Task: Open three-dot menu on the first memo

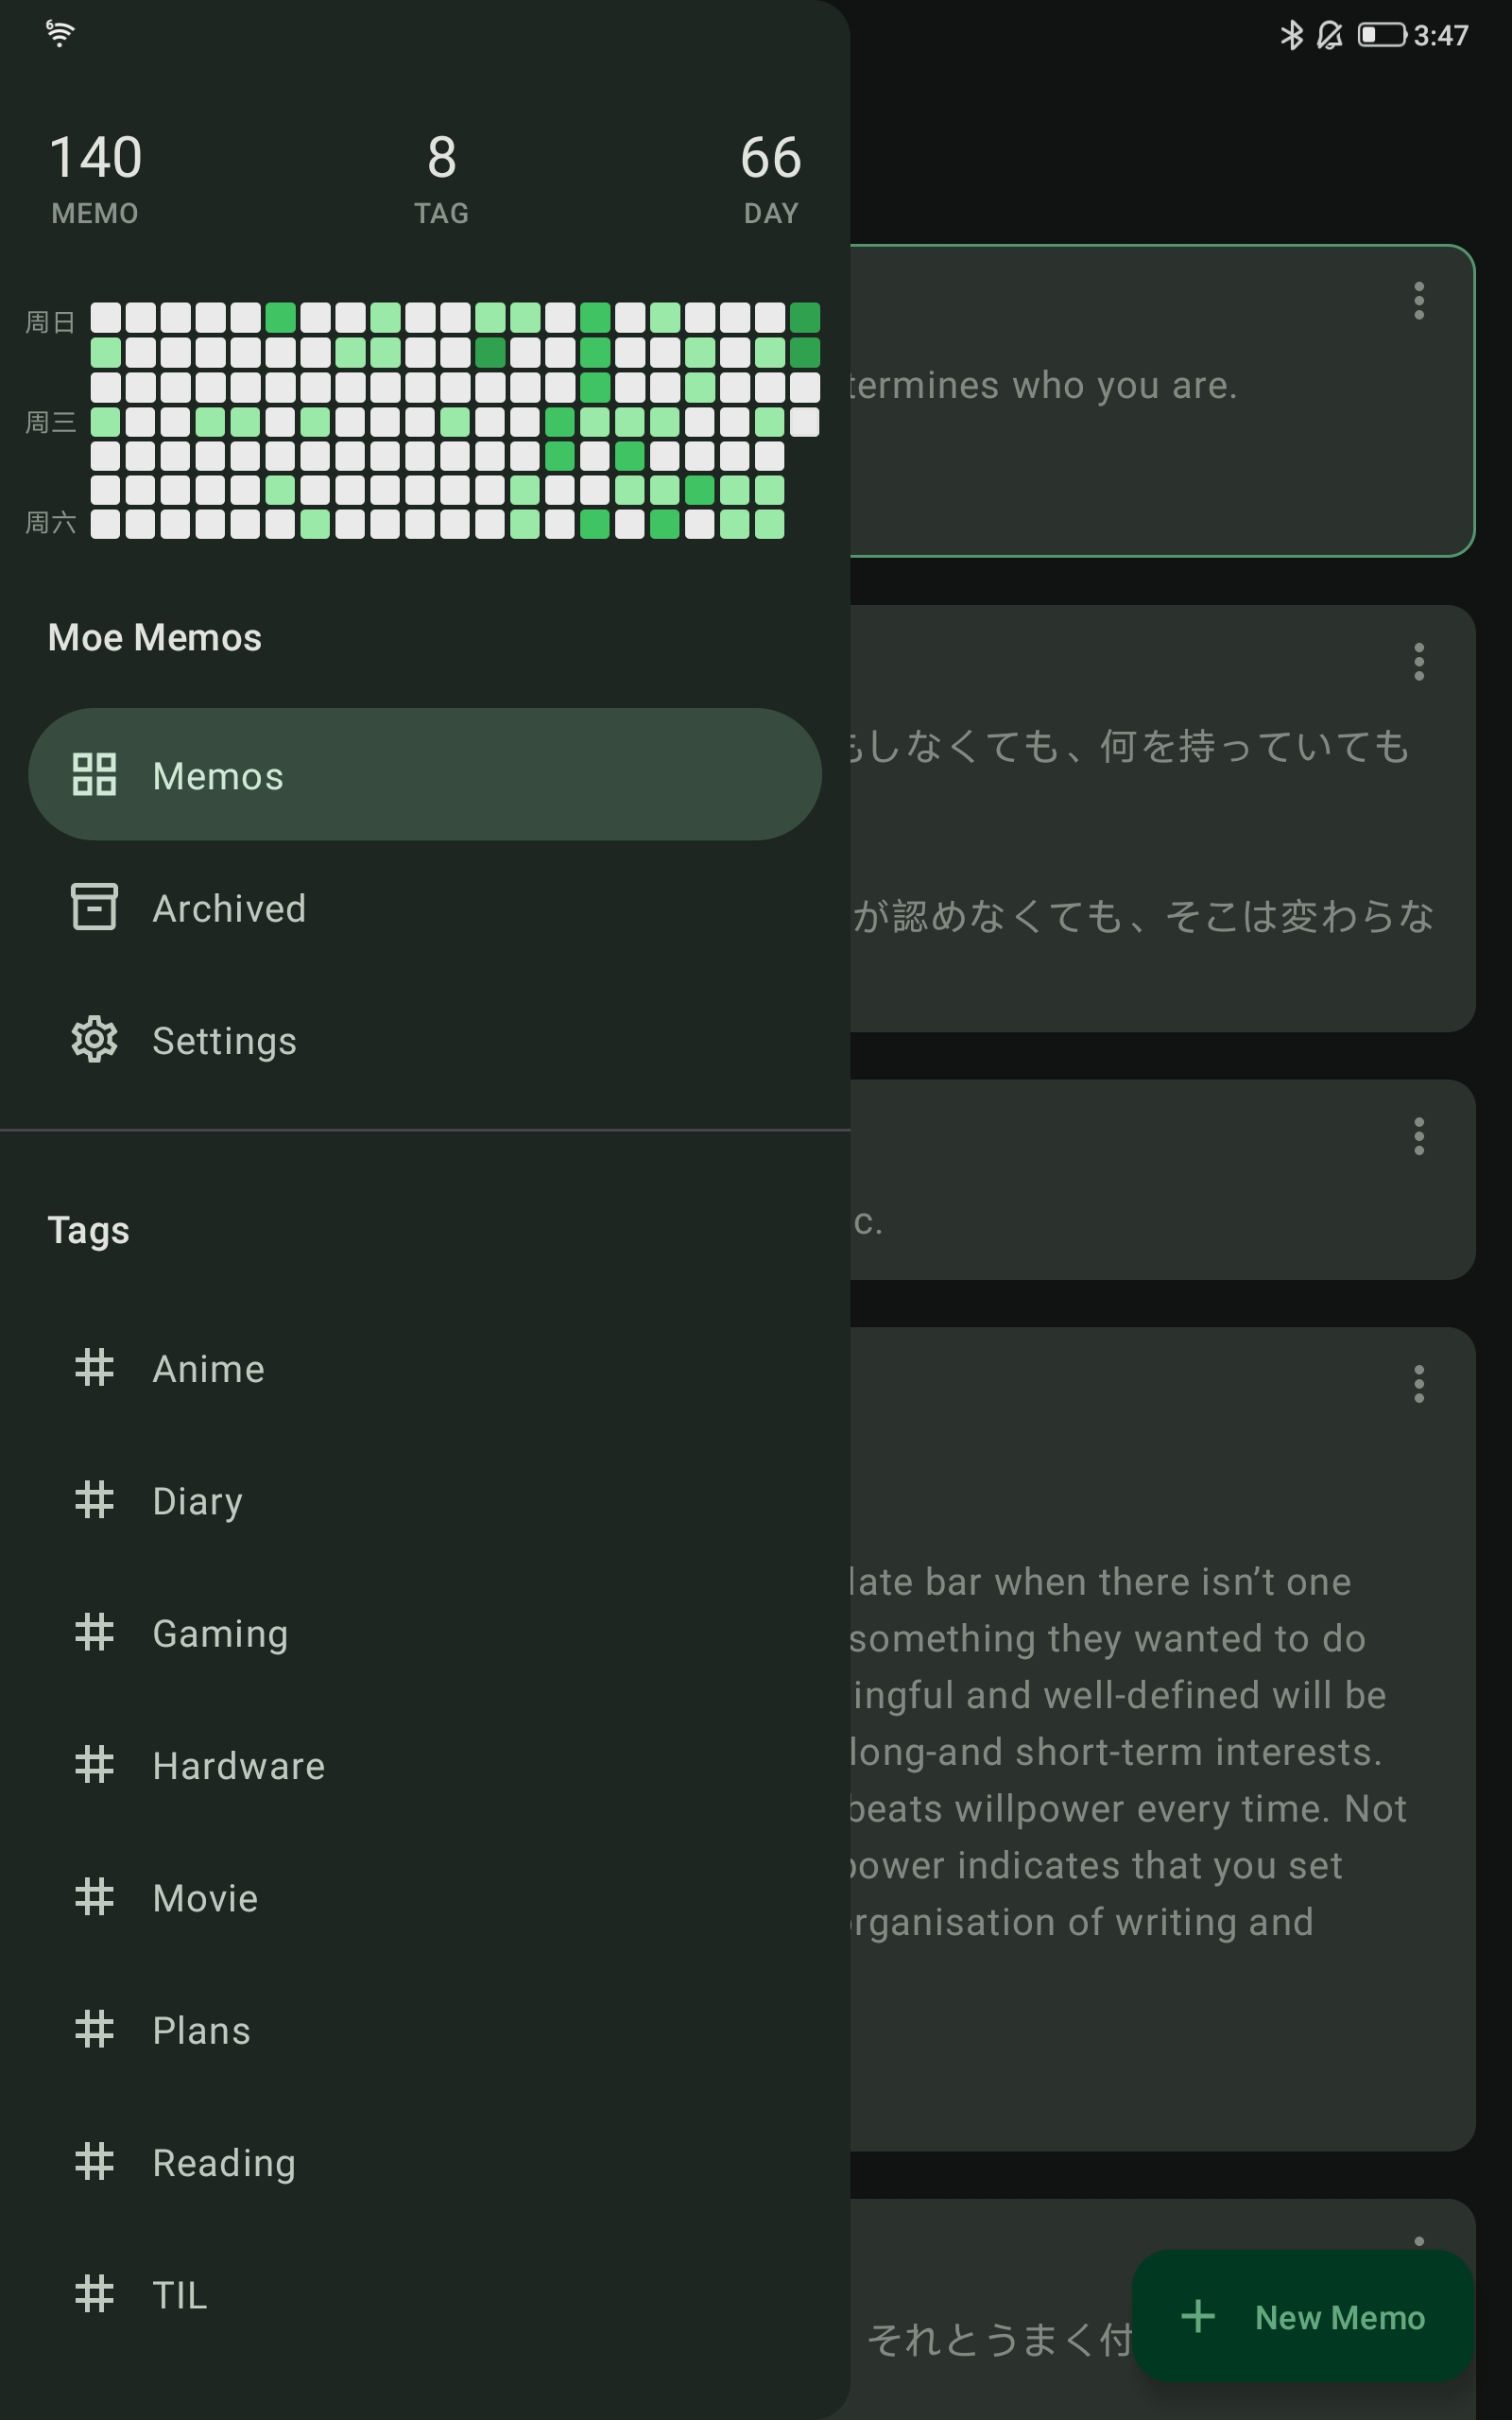Action: tap(1418, 301)
